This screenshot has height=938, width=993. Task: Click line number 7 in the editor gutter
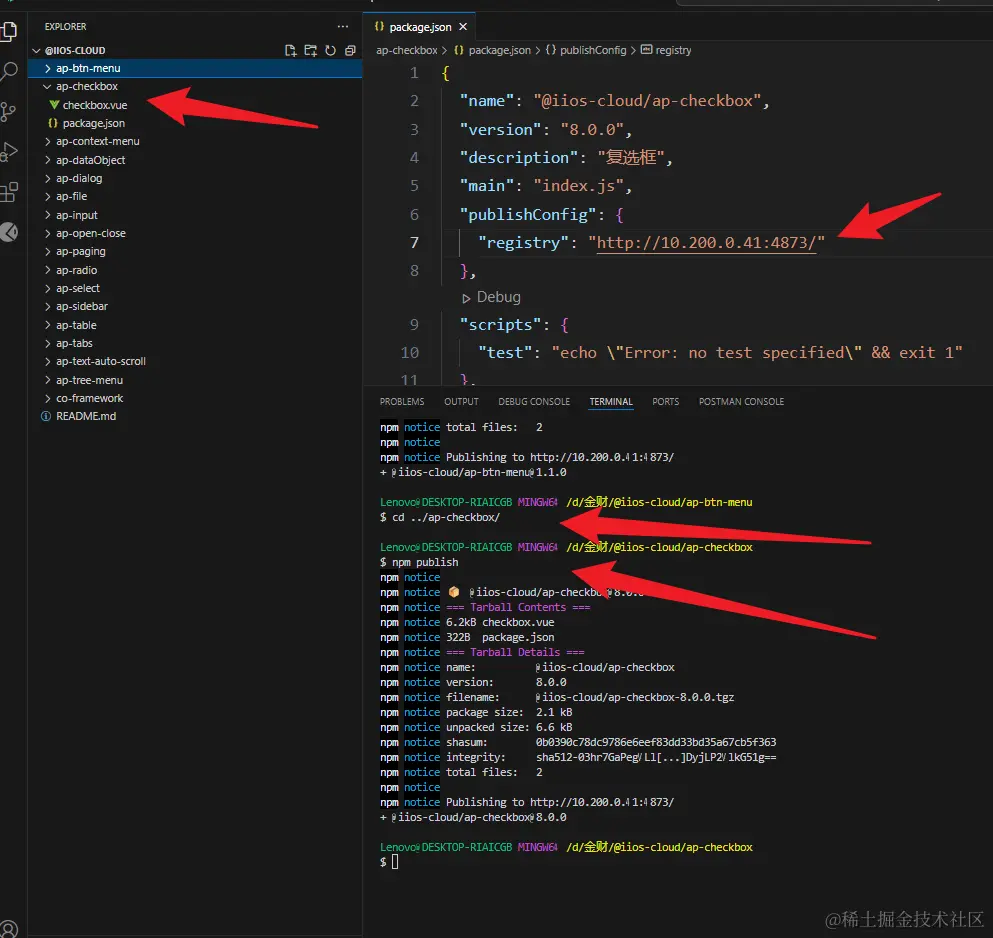[414, 243]
